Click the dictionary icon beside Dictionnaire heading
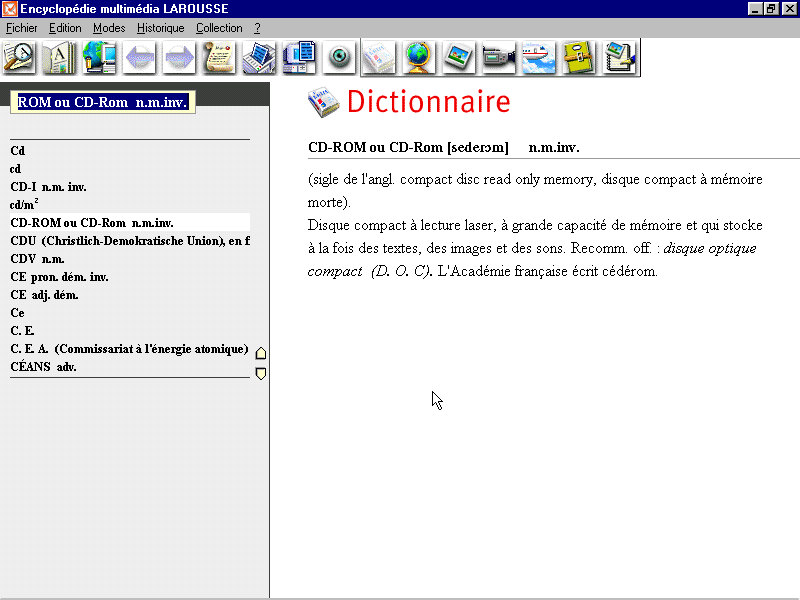Viewport: 800px width, 600px height. pyautogui.click(x=323, y=102)
